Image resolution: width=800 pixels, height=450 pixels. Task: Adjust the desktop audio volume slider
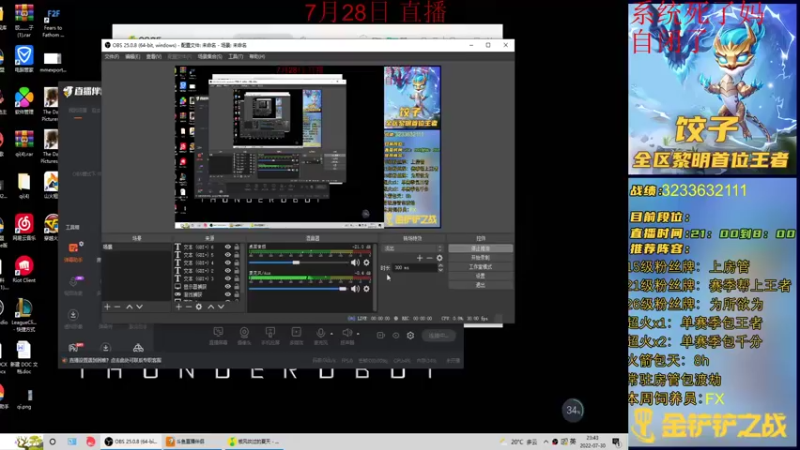(x=299, y=262)
